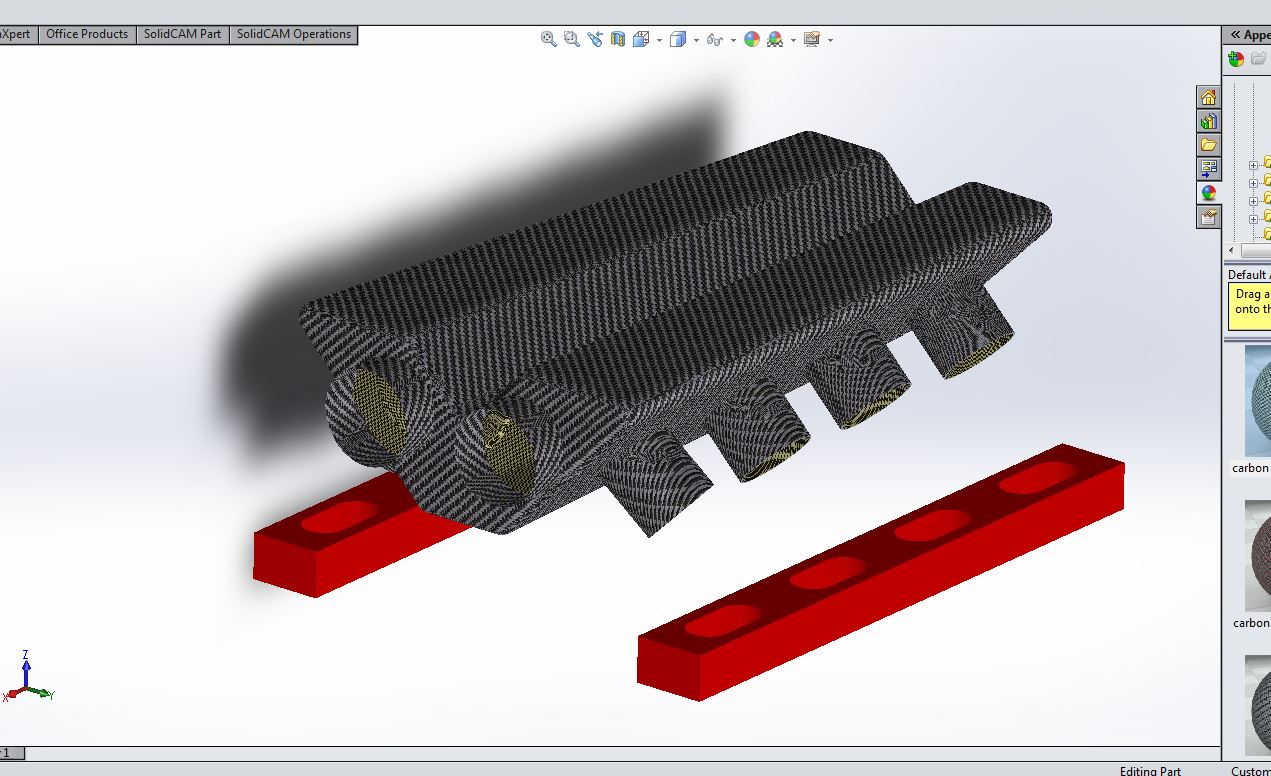
Task: Open the Design Library task pane tab
Action: 1208,121
